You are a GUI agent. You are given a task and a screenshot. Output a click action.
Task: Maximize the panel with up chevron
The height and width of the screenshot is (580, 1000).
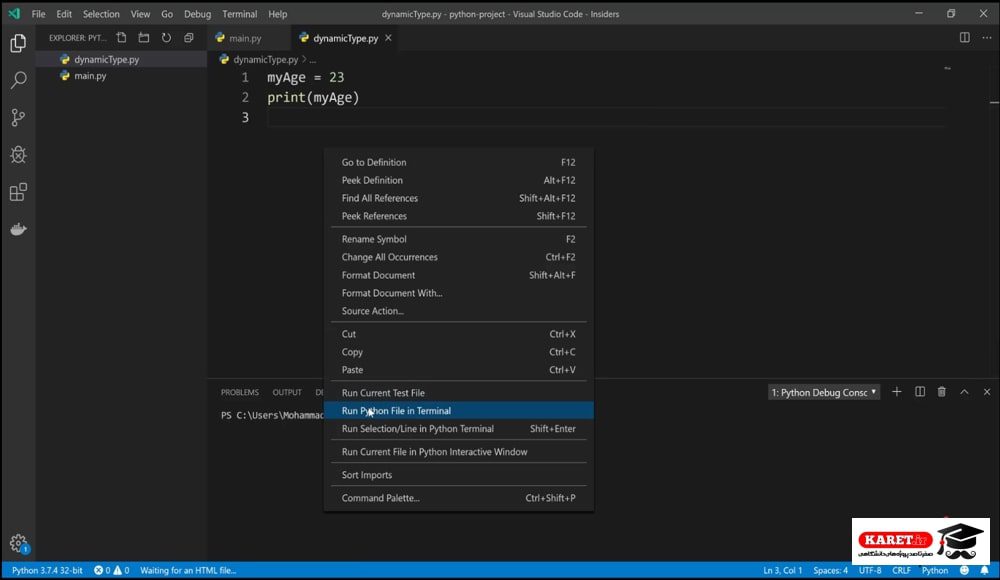click(x=964, y=392)
